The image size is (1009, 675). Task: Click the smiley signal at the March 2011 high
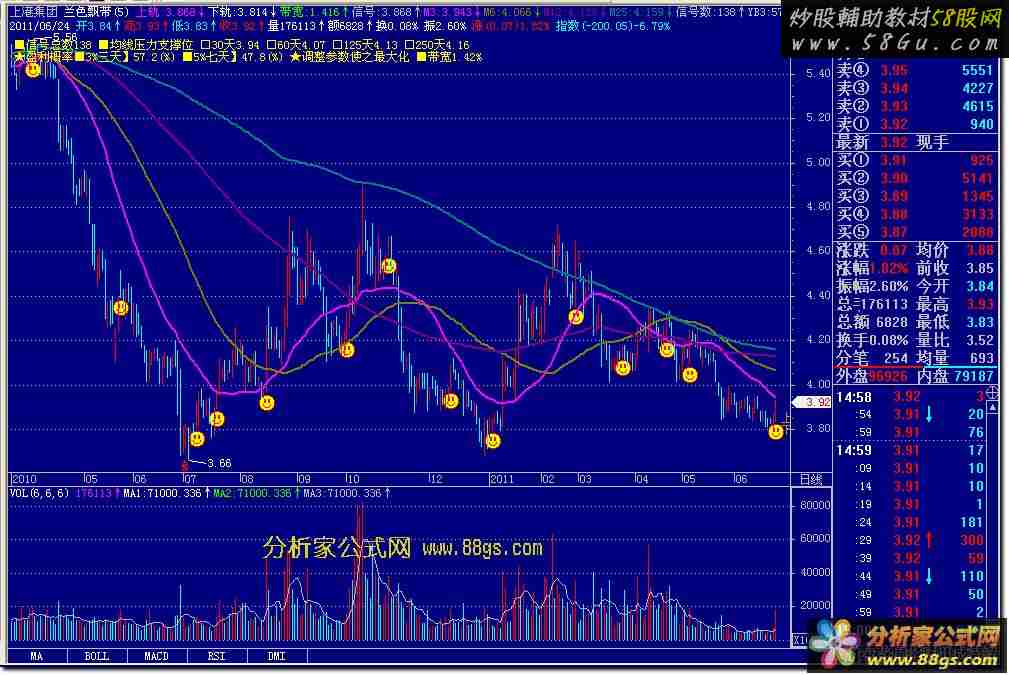click(576, 317)
